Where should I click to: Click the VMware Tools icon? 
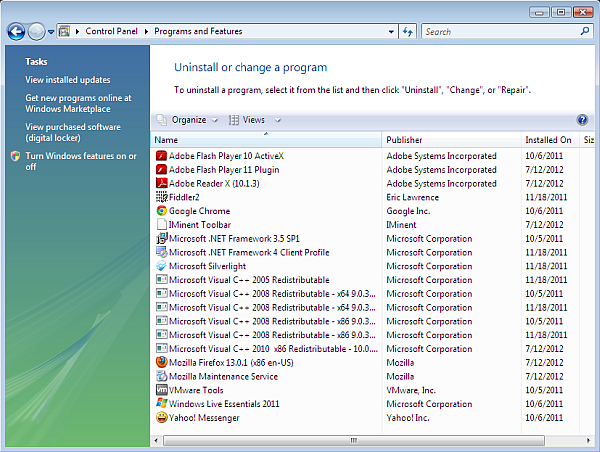point(161,390)
